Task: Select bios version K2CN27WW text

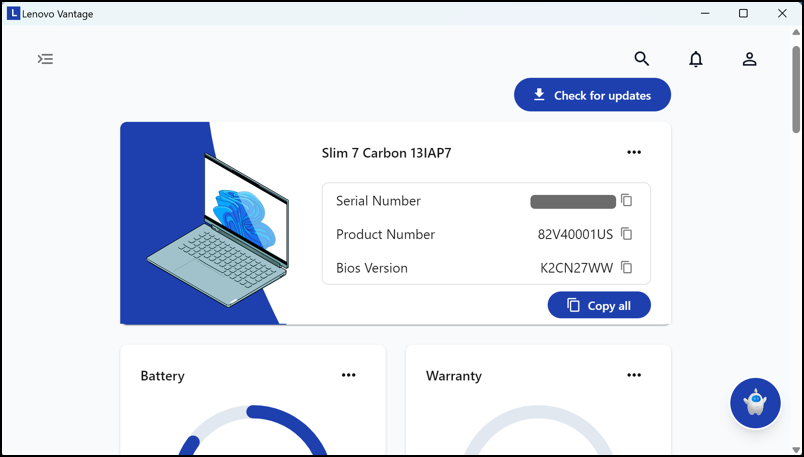Action: tap(576, 268)
